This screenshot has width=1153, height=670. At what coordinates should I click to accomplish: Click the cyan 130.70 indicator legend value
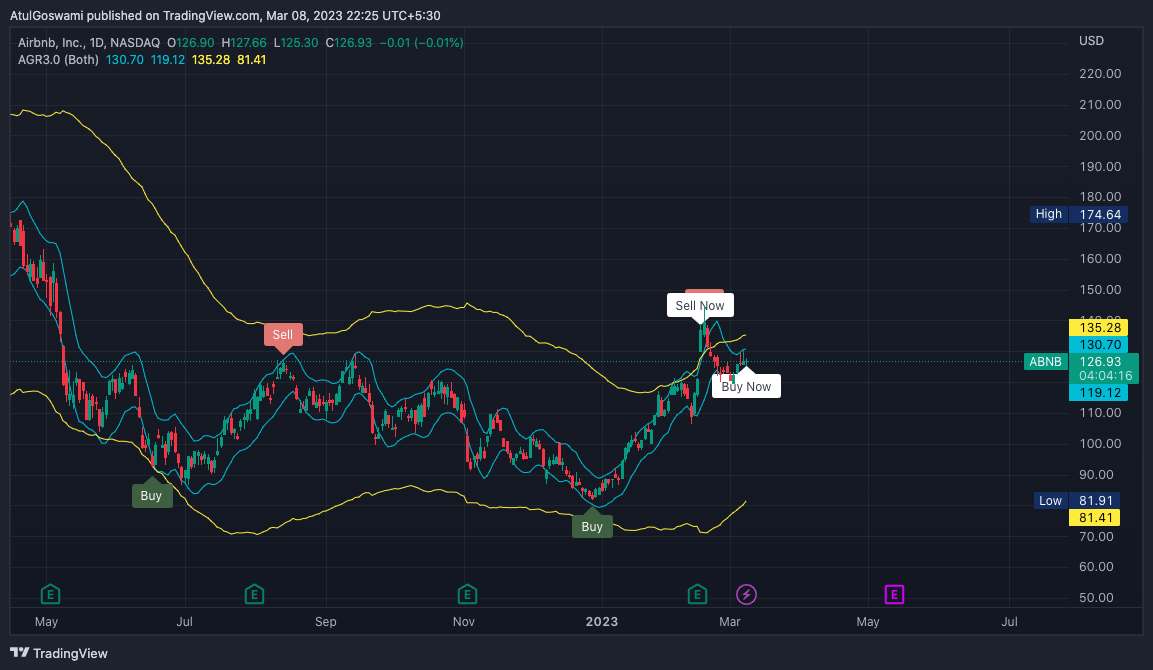124,60
